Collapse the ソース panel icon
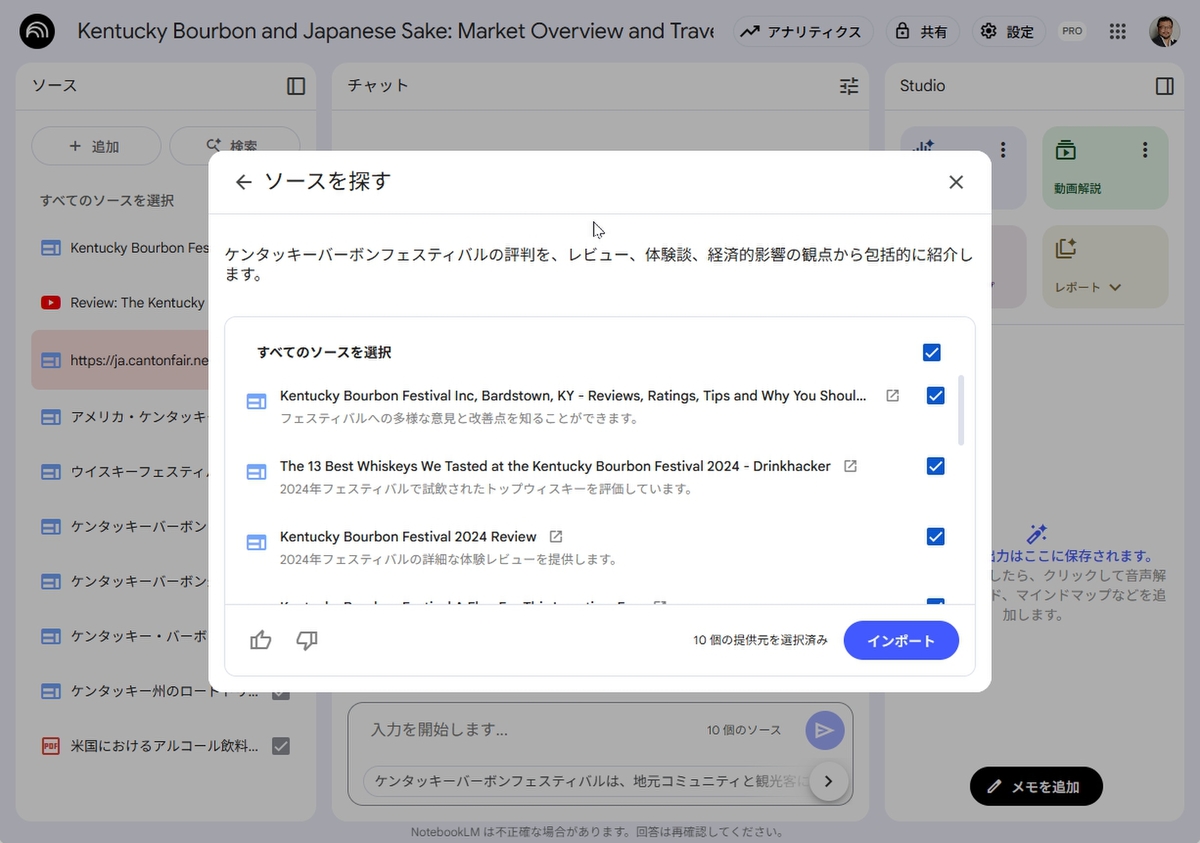Screen dimensions: 1200x843 (296, 86)
